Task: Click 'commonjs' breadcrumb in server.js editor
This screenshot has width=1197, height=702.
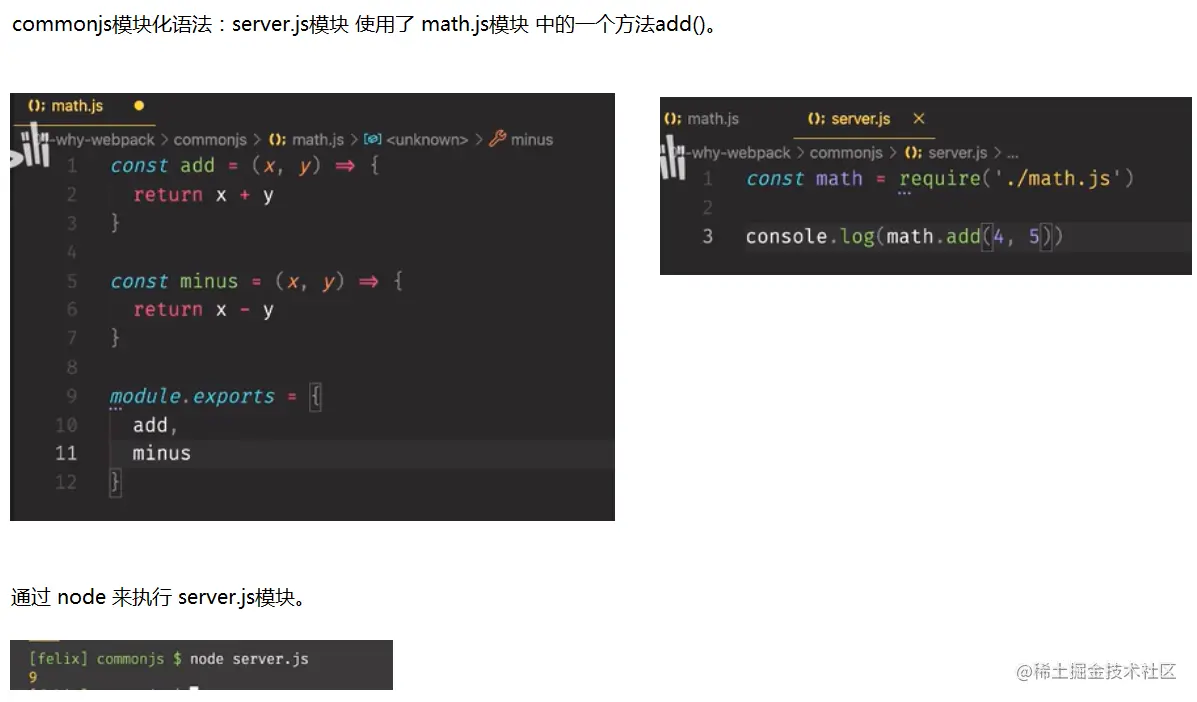Action: tap(846, 153)
